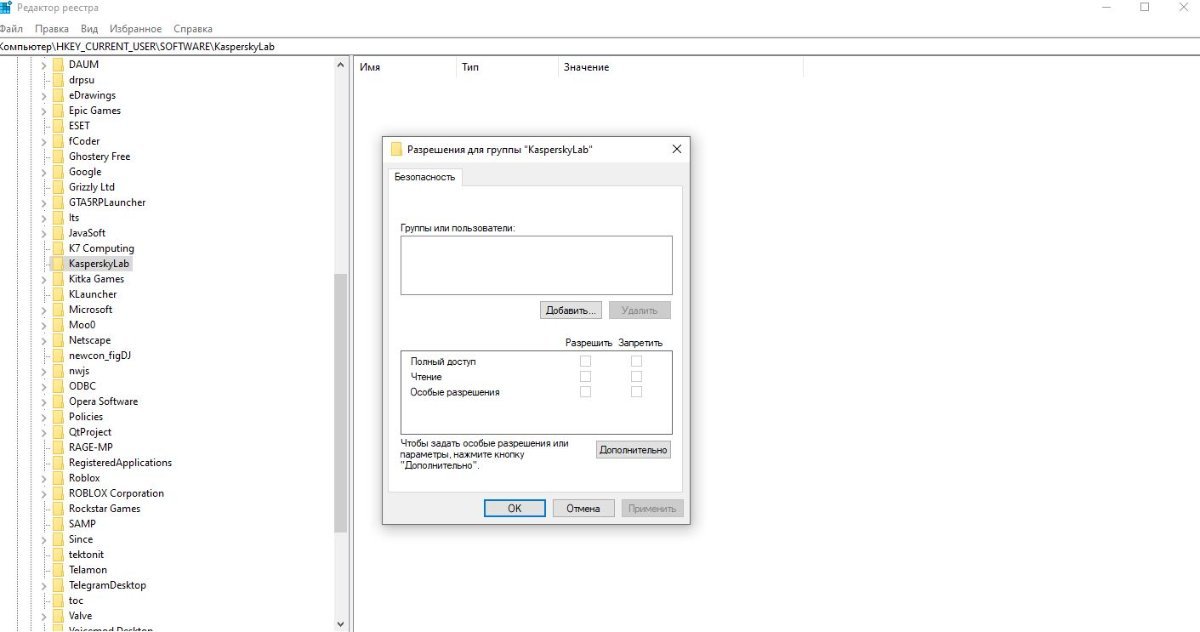Click folder icon in permissions dialog title
The height and width of the screenshot is (632, 1200).
click(396, 149)
